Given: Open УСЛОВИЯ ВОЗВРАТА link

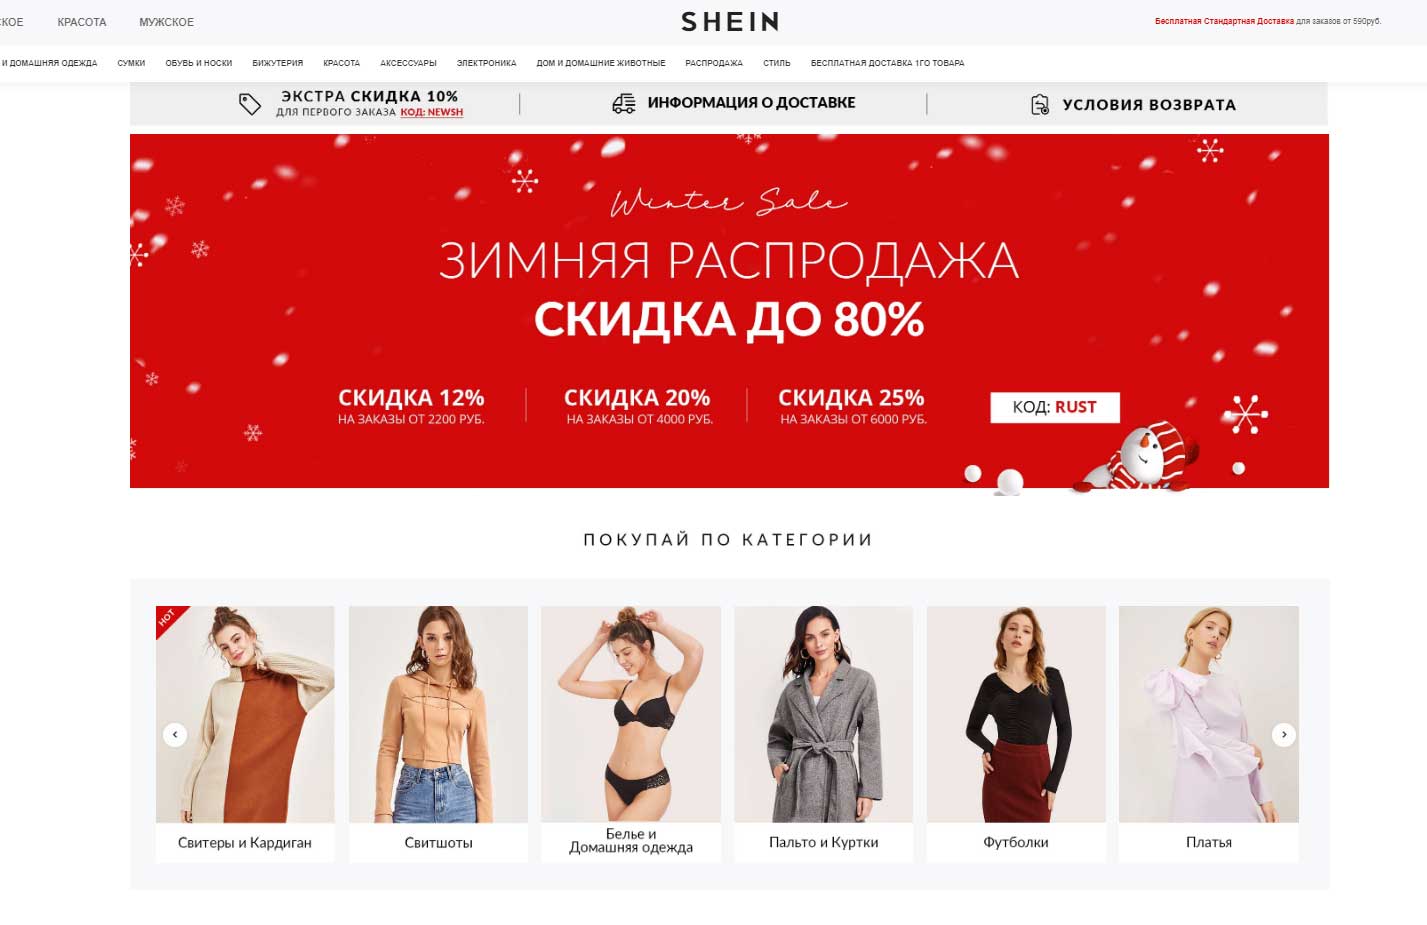Looking at the screenshot, I should [x=1149, y=104].
